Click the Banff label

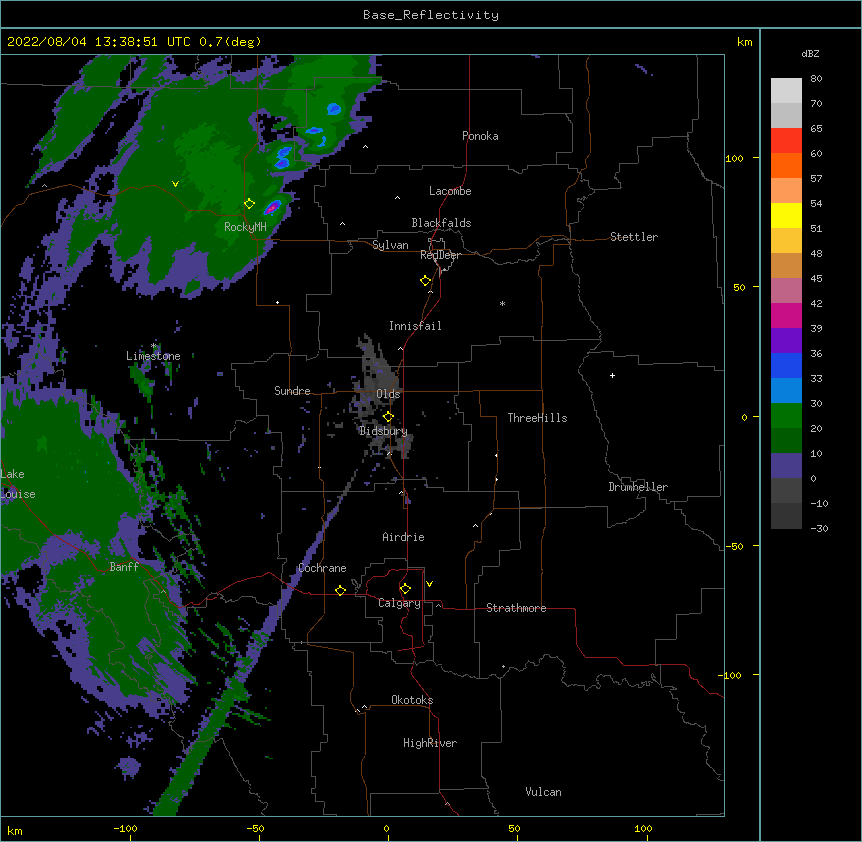click(x=124, y=567)
